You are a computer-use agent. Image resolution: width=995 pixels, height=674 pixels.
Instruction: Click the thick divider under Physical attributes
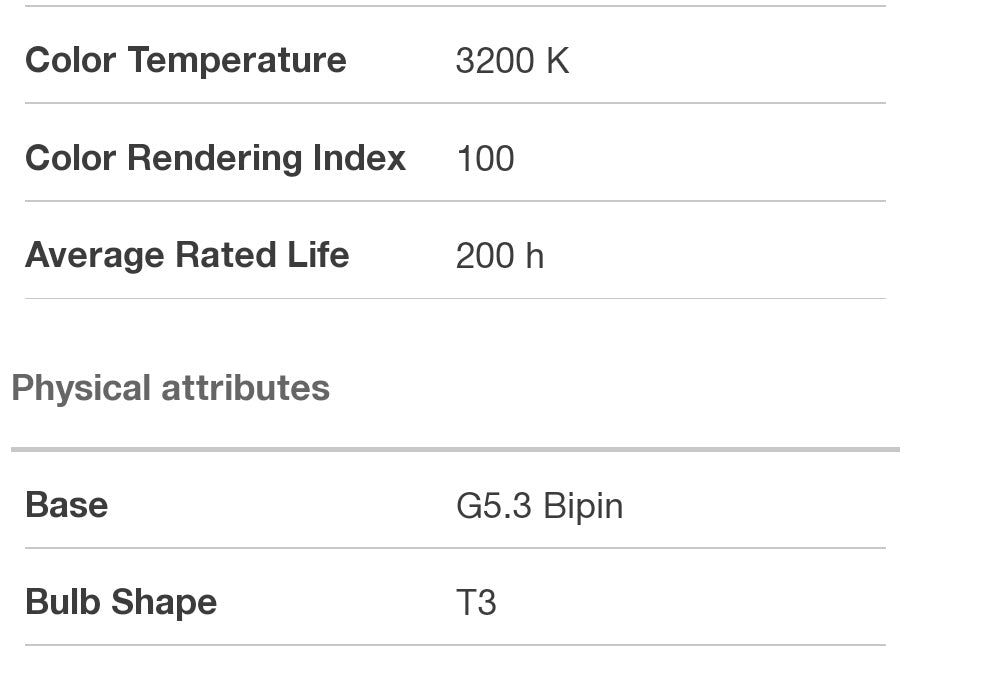point(455,449)
